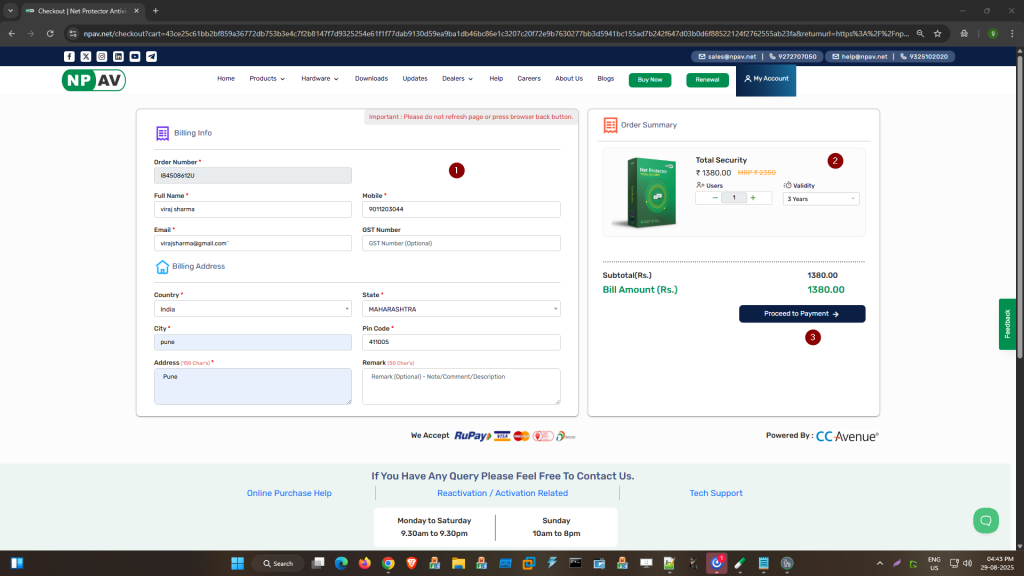Click the green Renewal button
Screen dimensions: 1024x576
tap(707, 80)
